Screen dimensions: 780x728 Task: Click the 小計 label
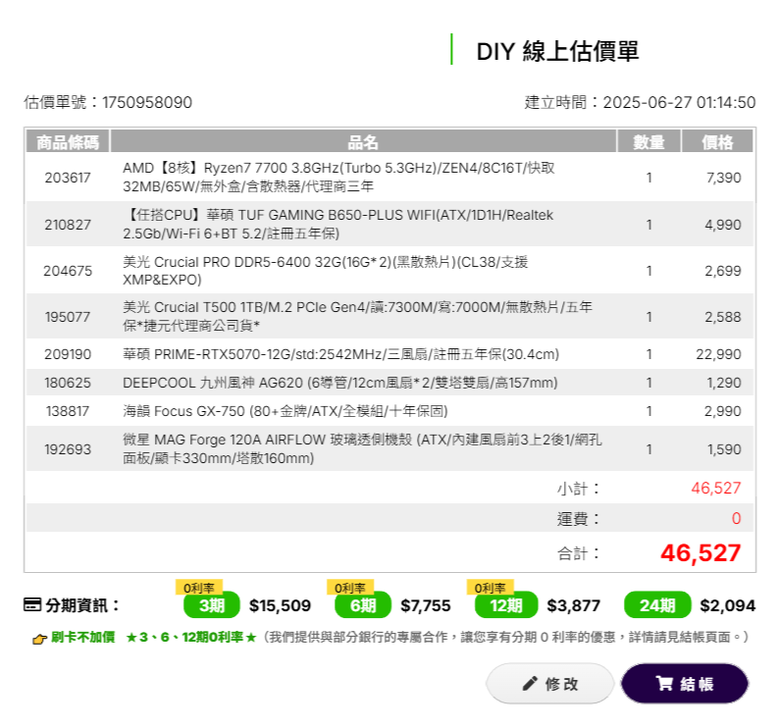click(578, 489)
